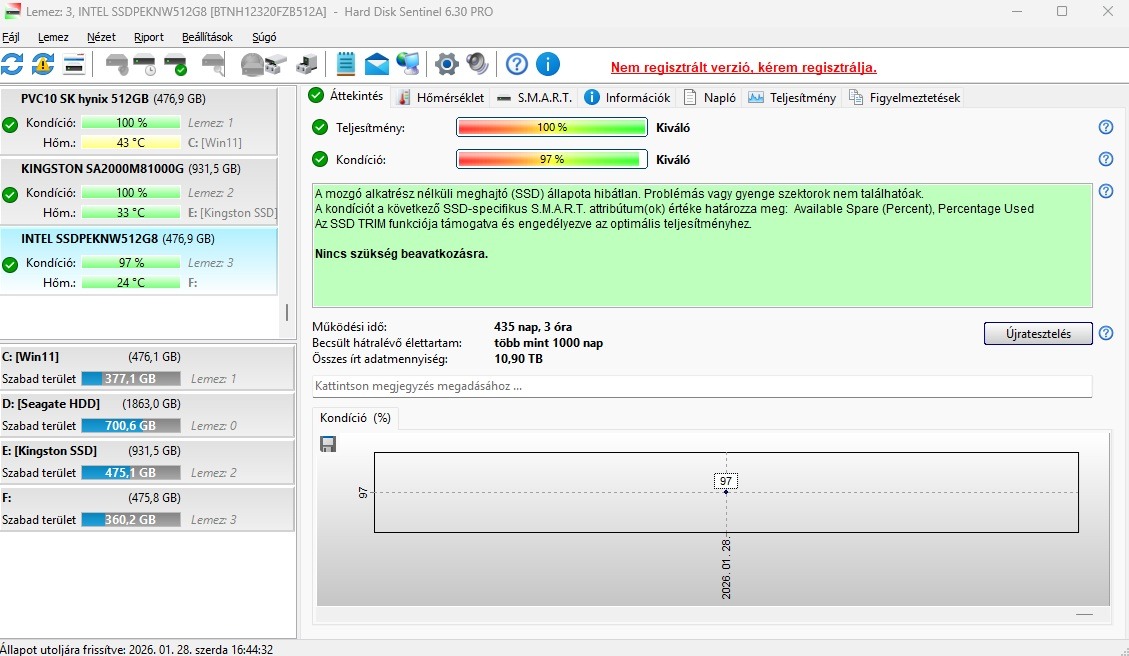This screenshot has height=656, width=1129.
Task: Open the Nézet menu
Action: 102,37
